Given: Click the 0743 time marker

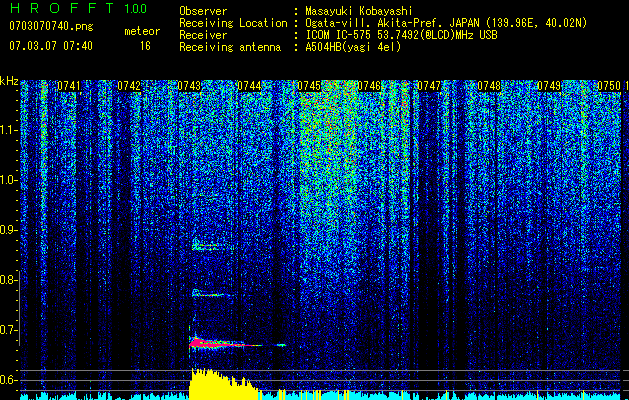Looking at the screenshot, I should (x=189, y=86).
